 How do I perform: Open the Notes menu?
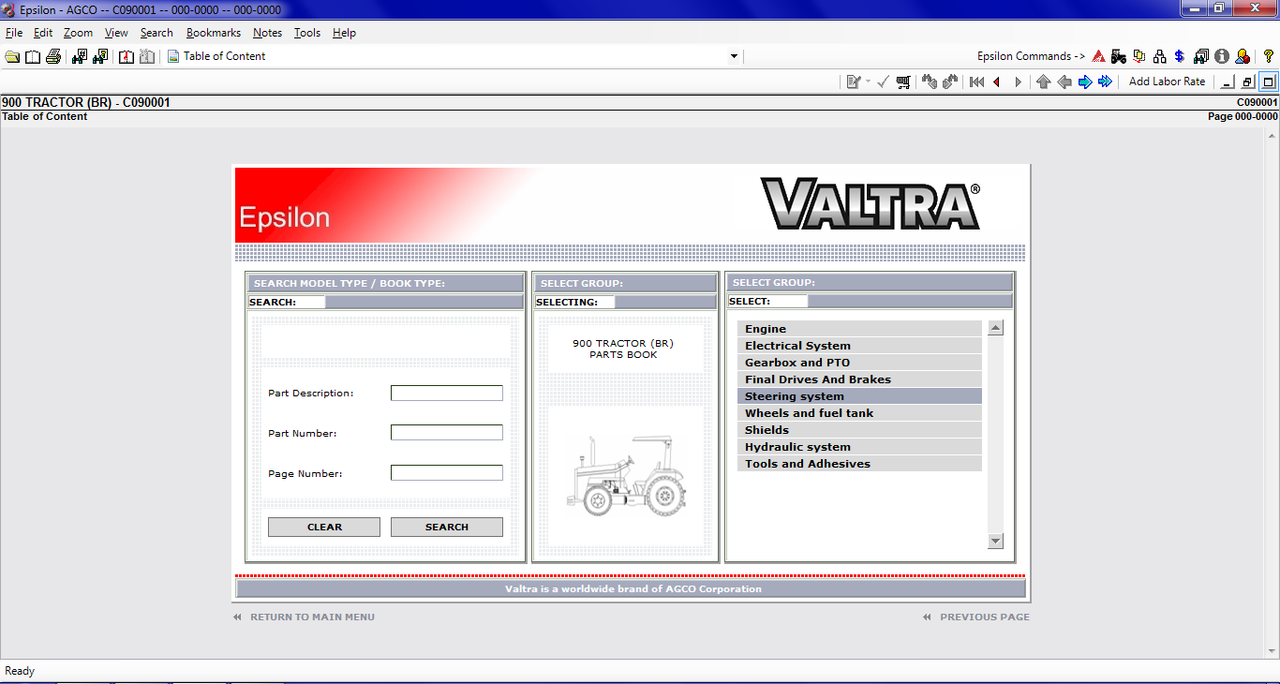tap(267, 33)
